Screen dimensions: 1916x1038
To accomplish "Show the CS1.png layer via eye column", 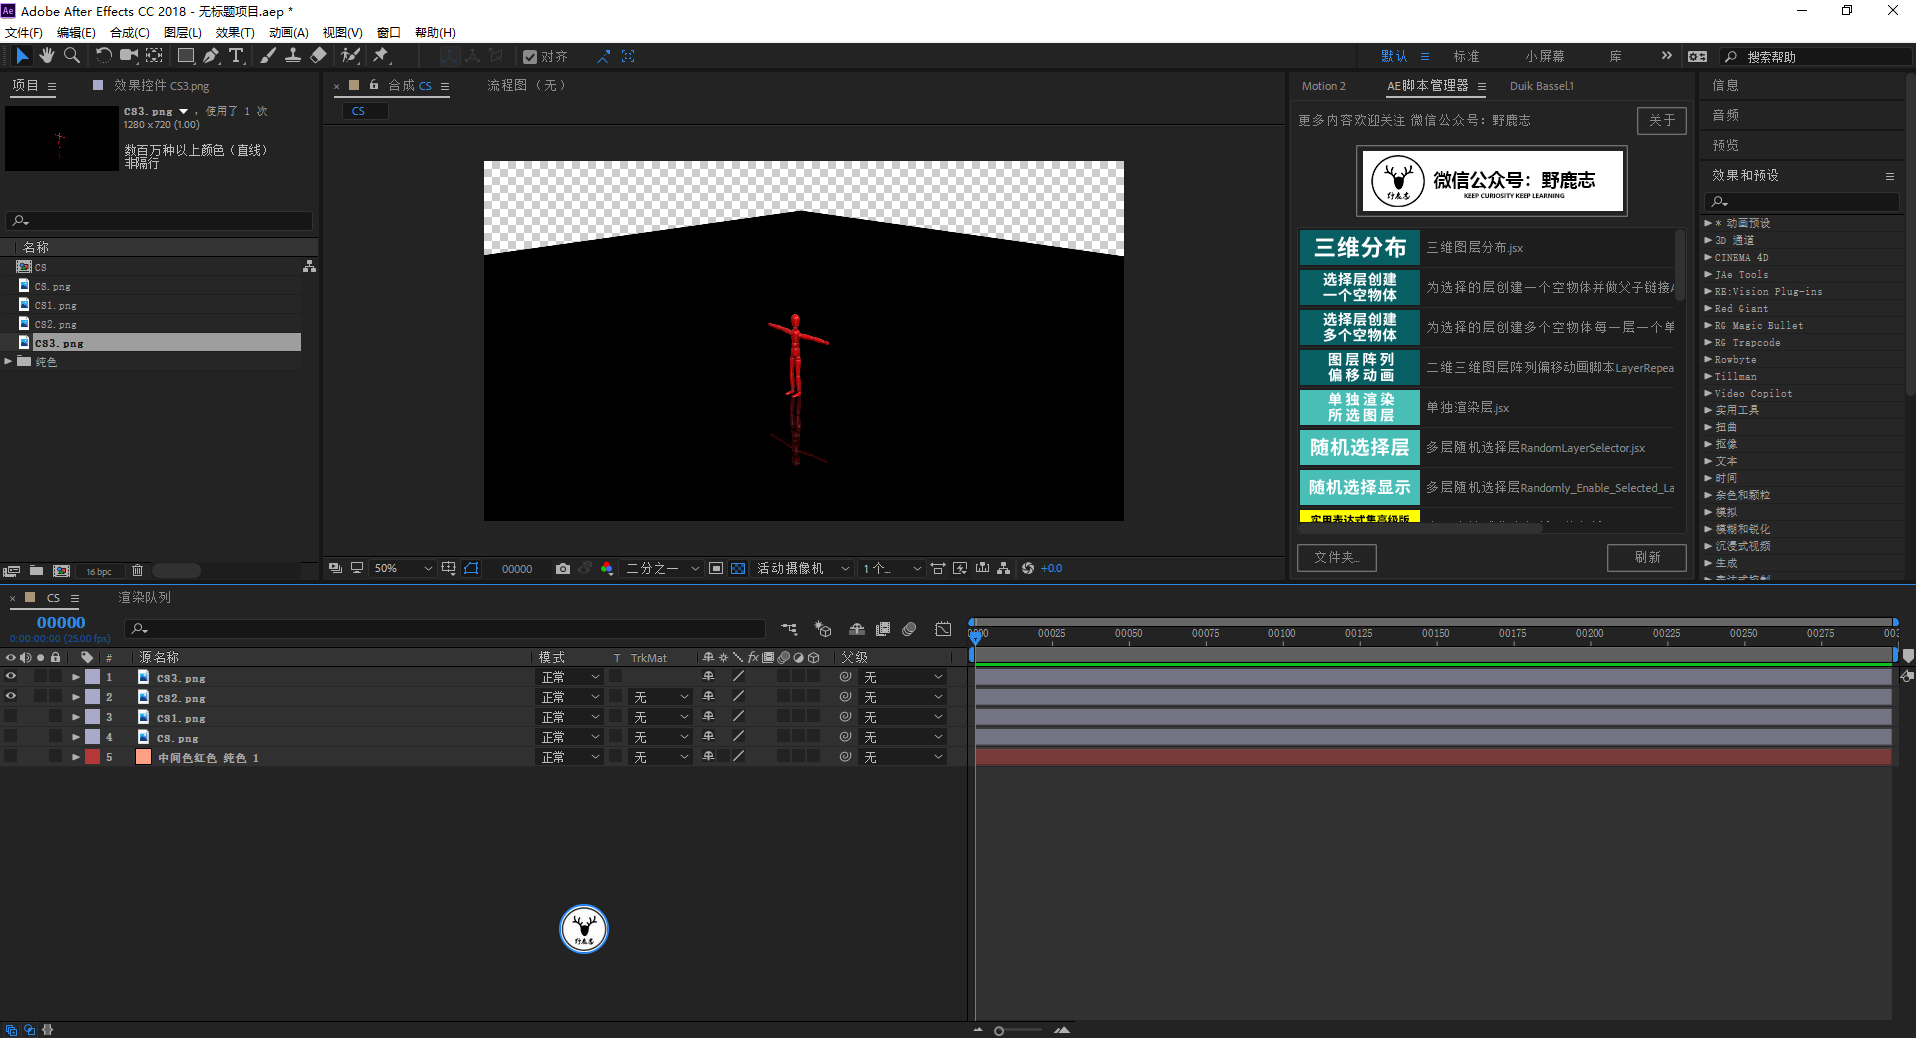I will tap(11, 717).
